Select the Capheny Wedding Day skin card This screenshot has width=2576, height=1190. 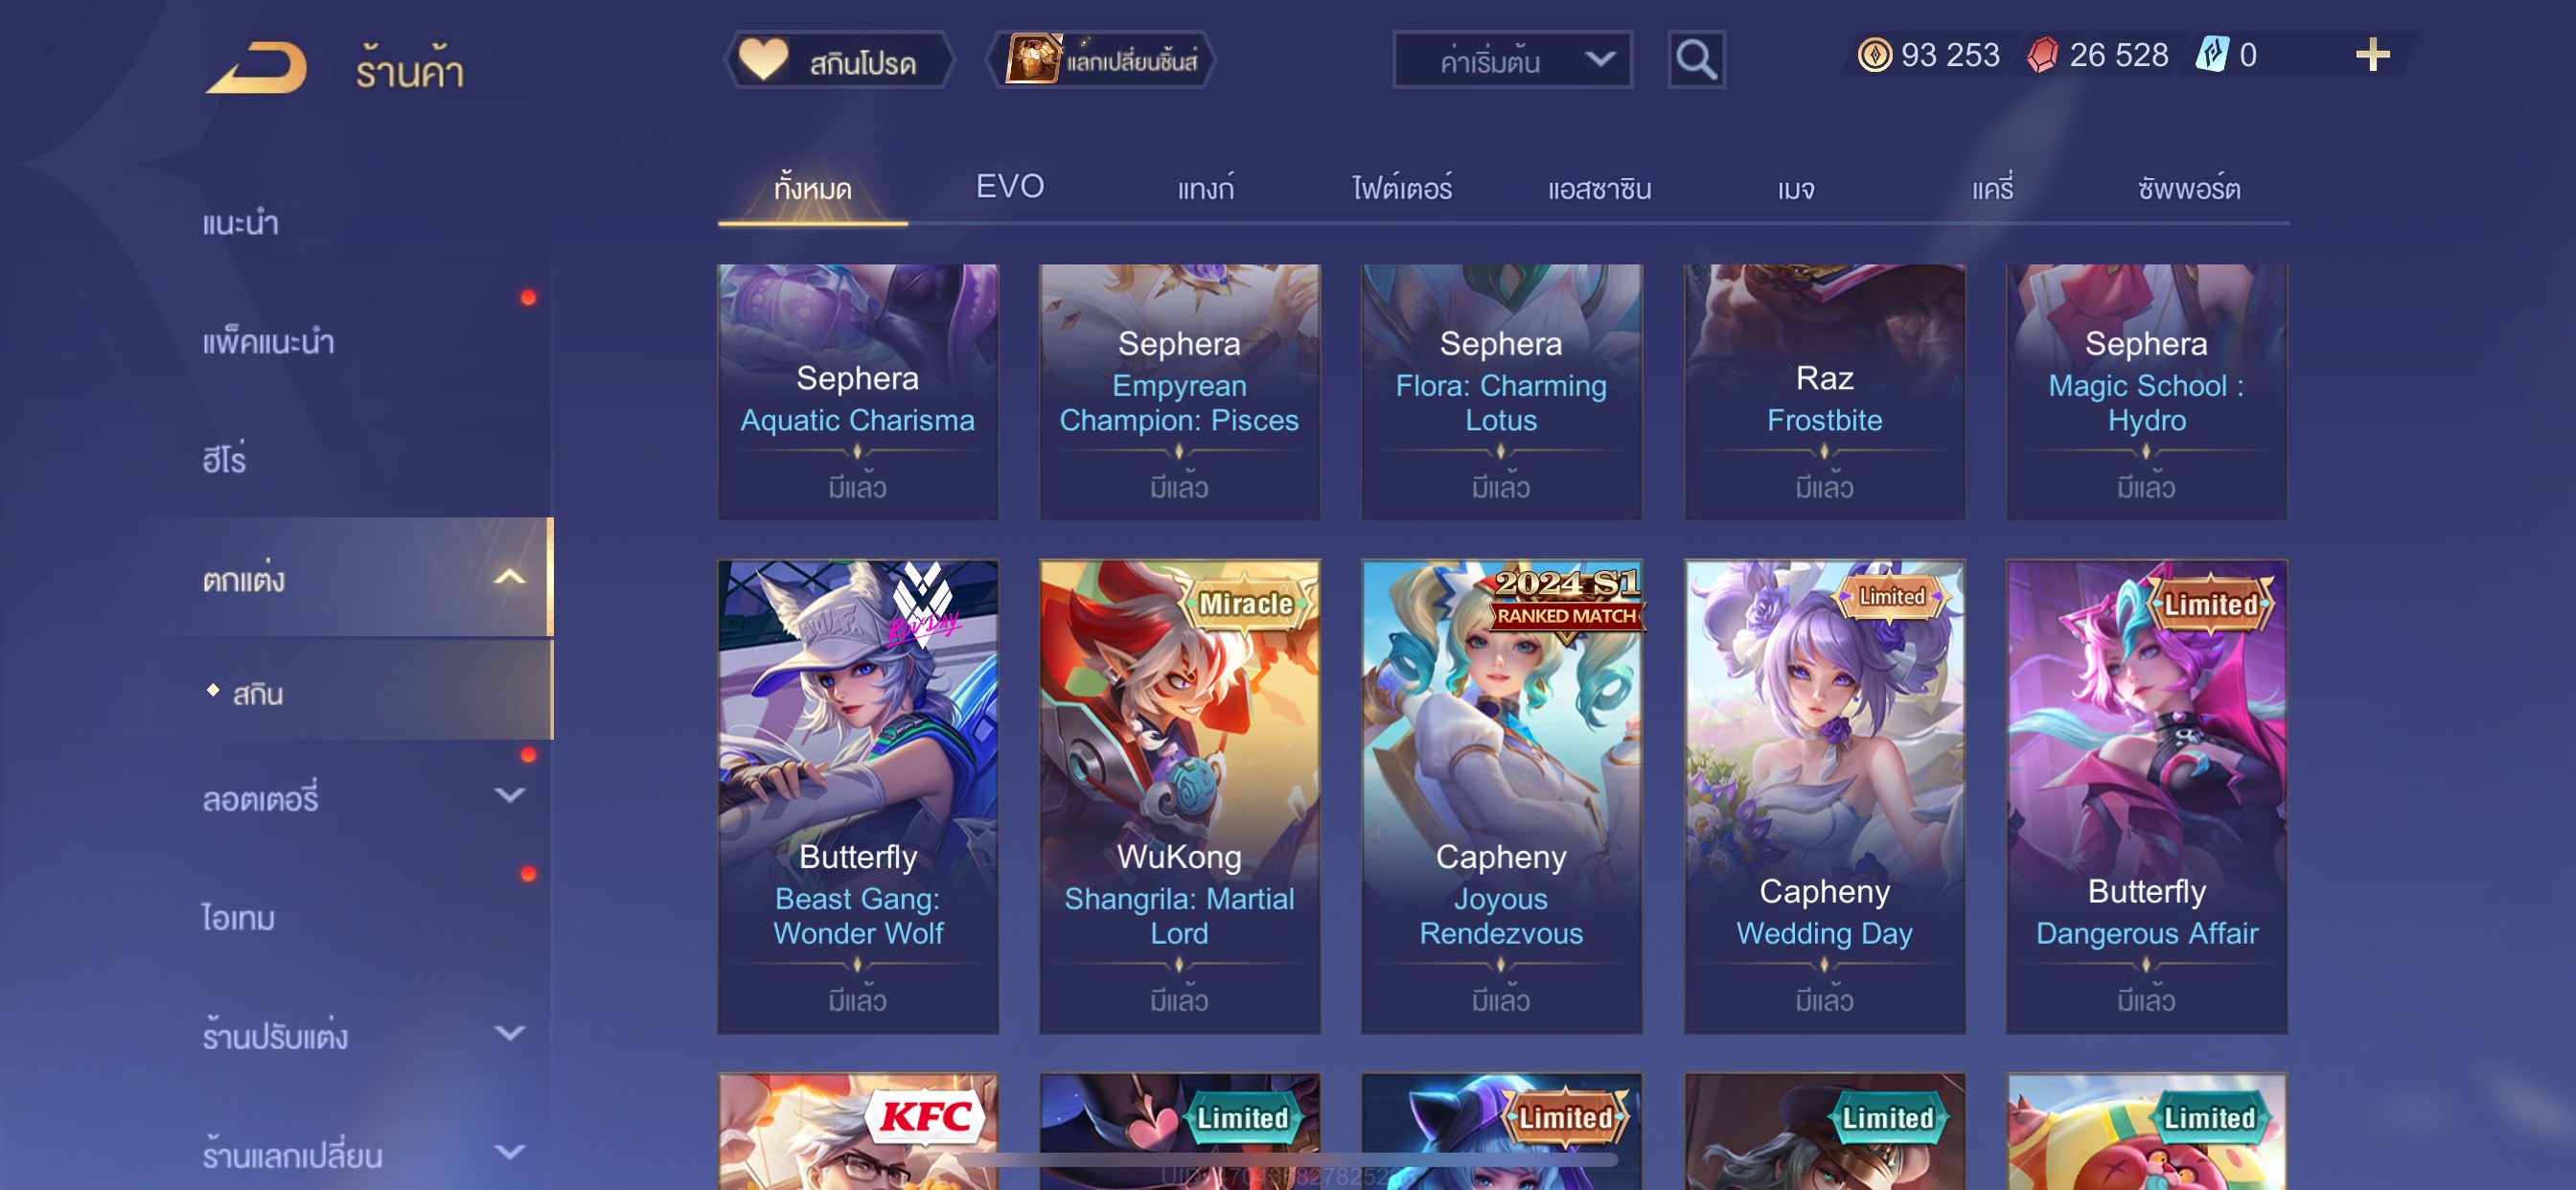coord(1824,796)
